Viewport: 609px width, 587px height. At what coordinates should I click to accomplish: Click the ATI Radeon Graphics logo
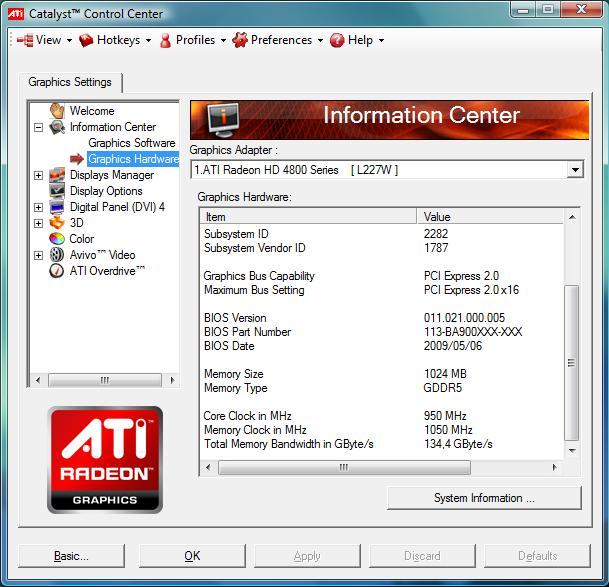coord(105,460)
